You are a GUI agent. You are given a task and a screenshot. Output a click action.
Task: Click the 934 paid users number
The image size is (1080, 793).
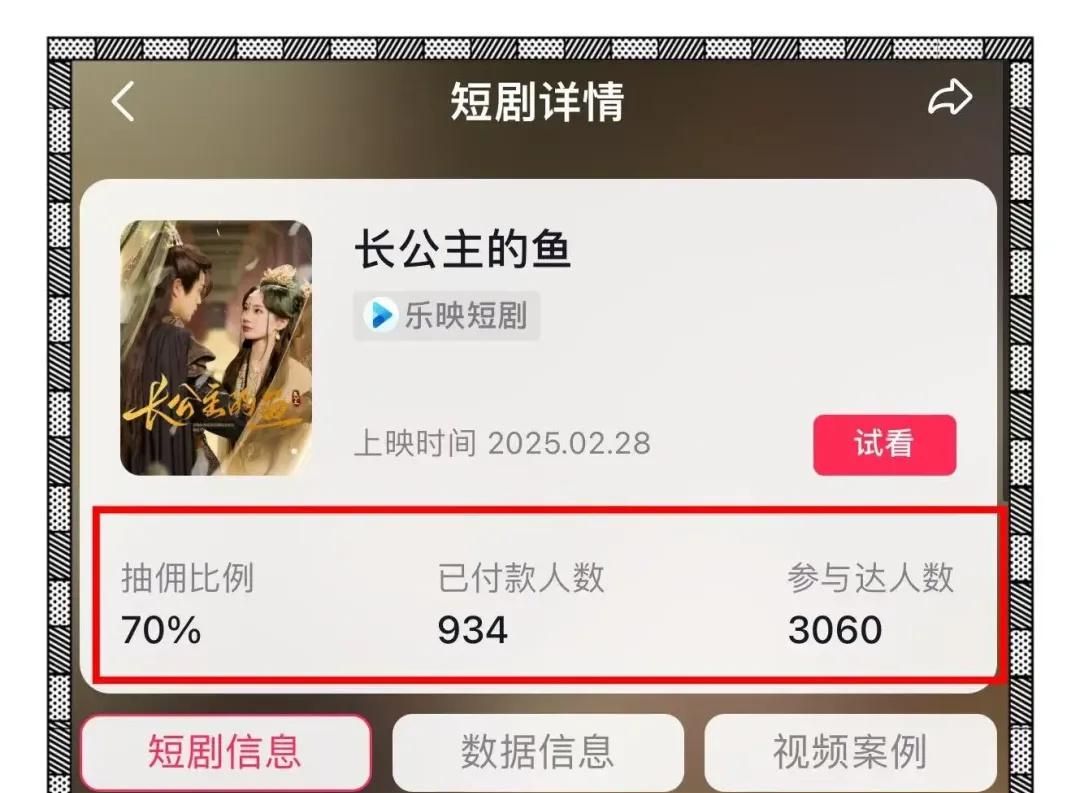point(472,630)
